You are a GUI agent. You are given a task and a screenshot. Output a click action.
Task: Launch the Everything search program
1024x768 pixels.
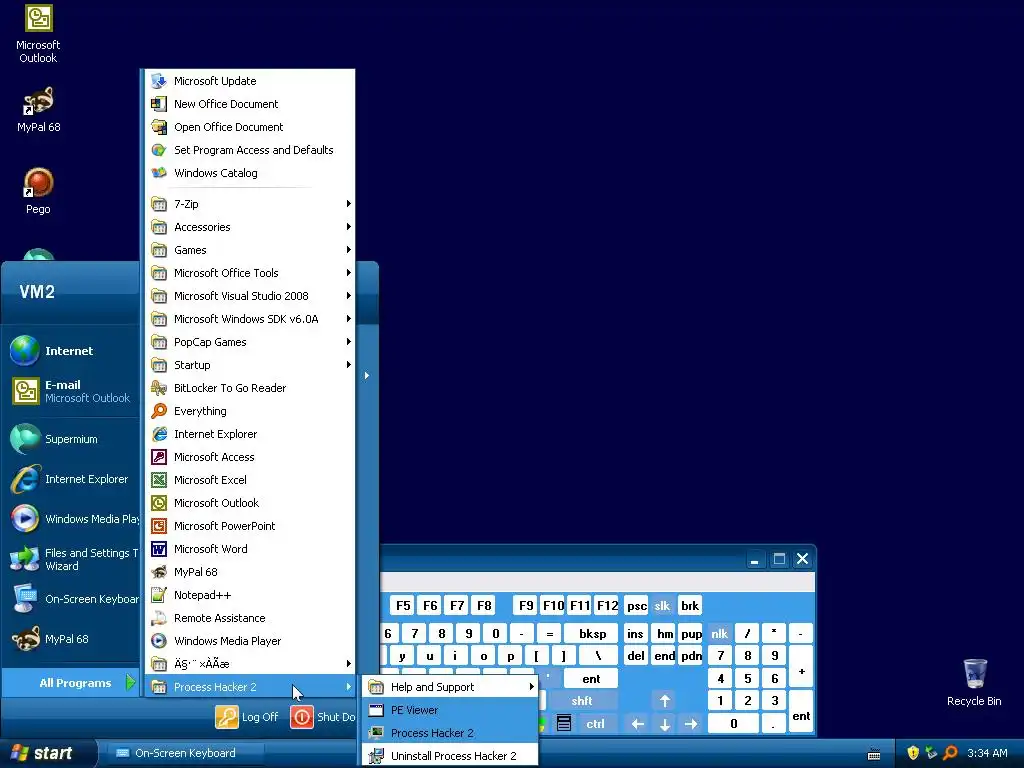coord(249,411)
